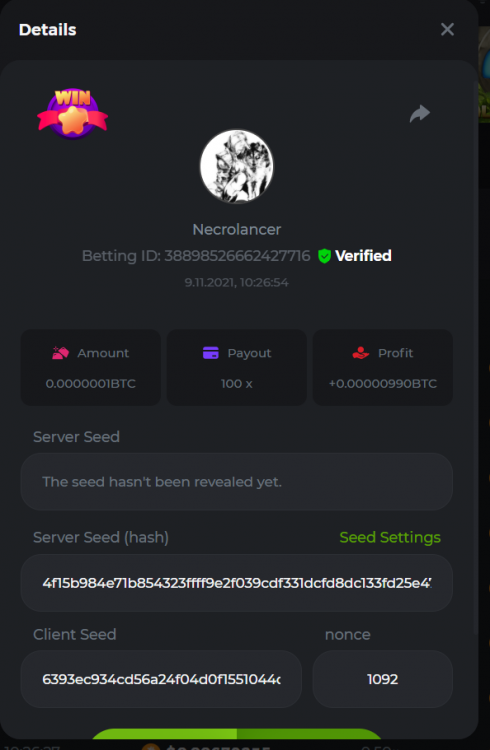The height and width of the screenshot is (750, 490).
Task: Click the green Verified shield icon
Action: coord(324,256)
